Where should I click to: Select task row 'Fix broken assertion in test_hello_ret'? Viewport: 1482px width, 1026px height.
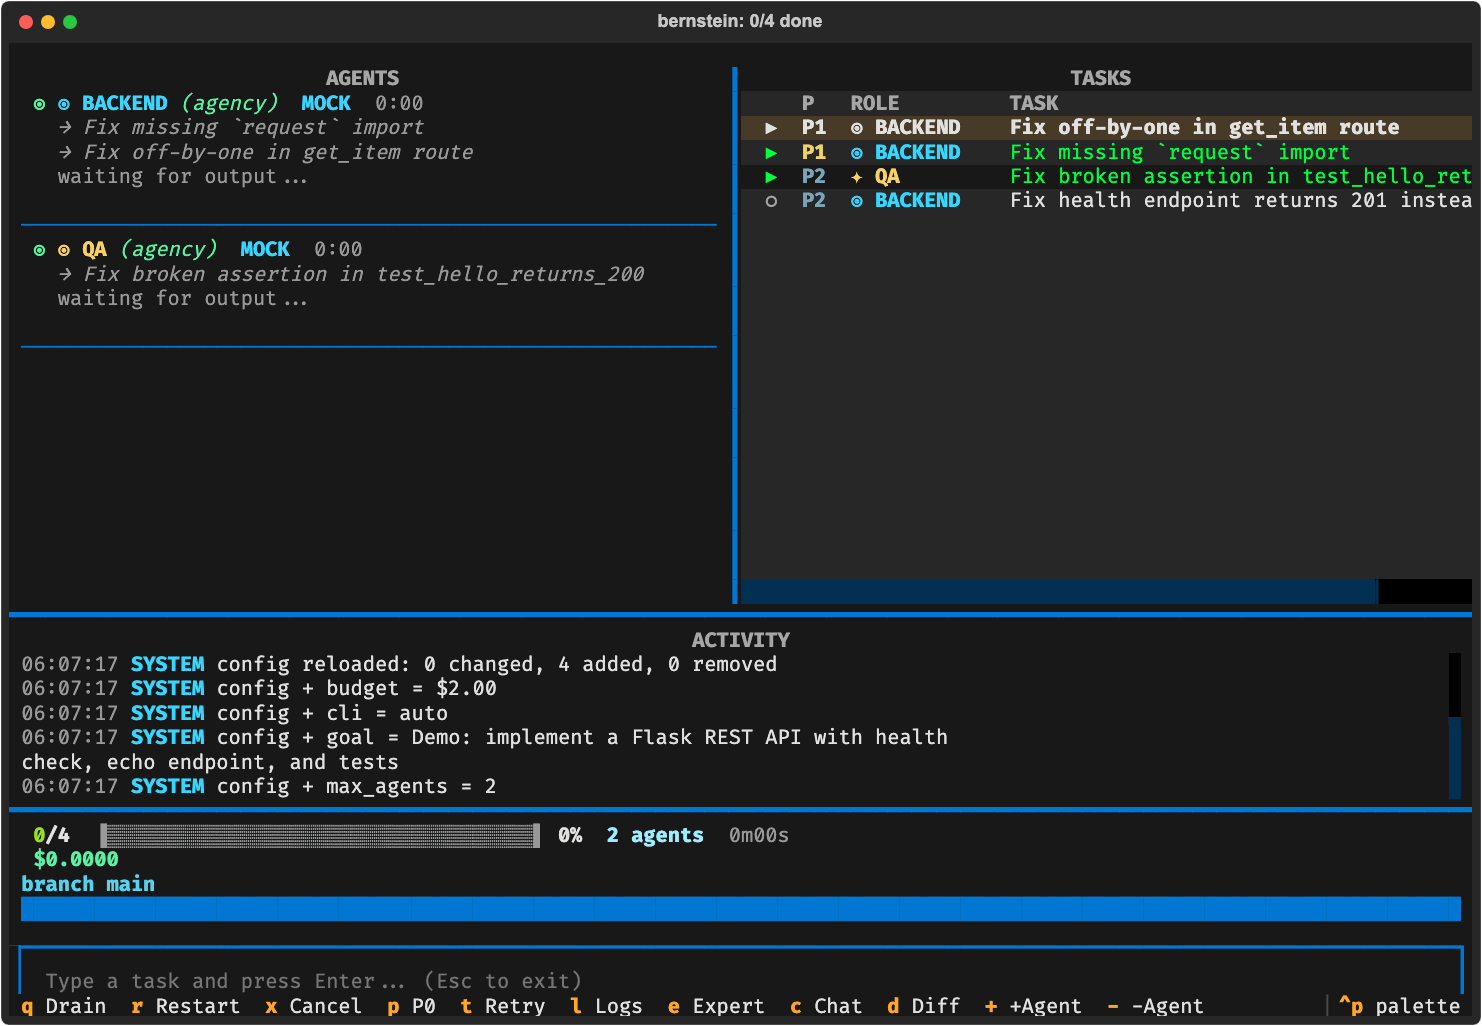[x=1106, y=177]
